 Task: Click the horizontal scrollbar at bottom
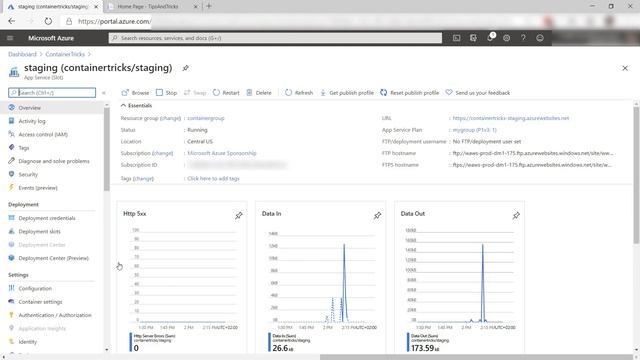(476, 357)
